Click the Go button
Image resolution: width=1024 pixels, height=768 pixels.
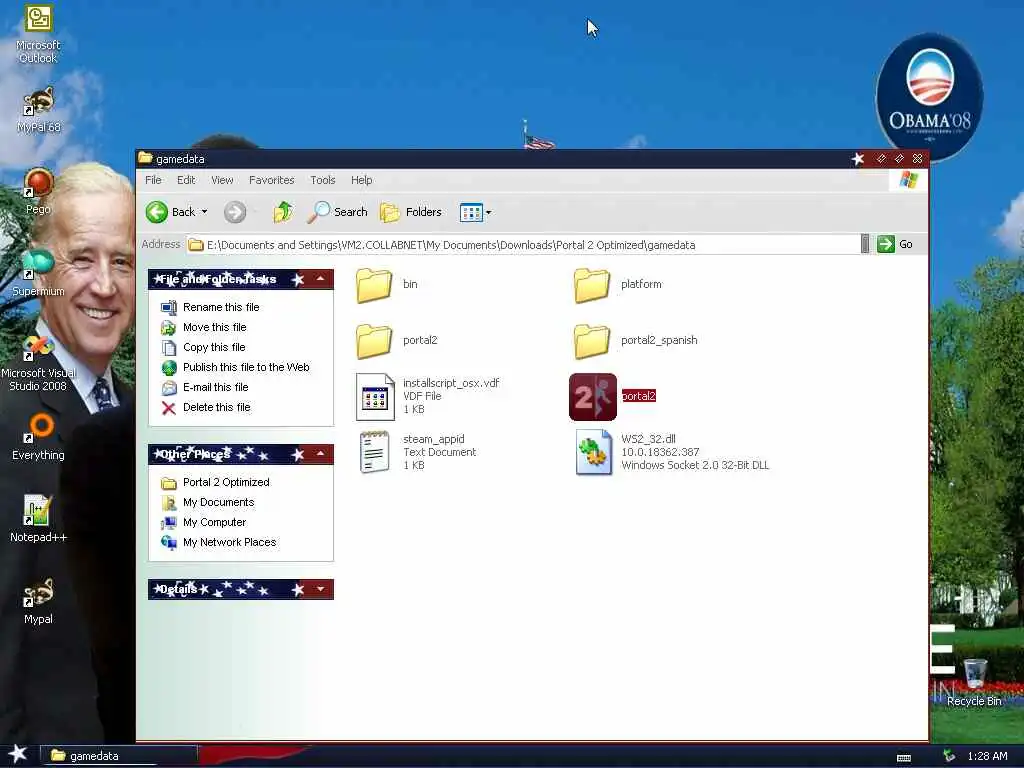(895, 244)
